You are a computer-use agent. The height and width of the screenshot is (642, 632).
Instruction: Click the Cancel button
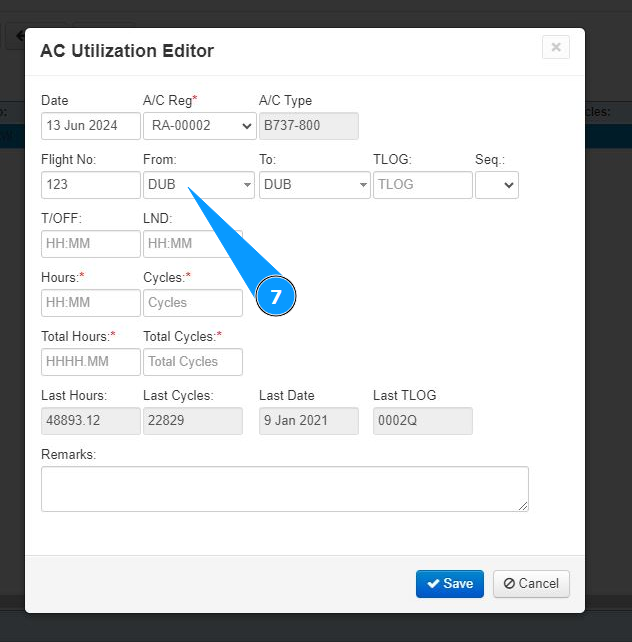click(x=531, y=584)
